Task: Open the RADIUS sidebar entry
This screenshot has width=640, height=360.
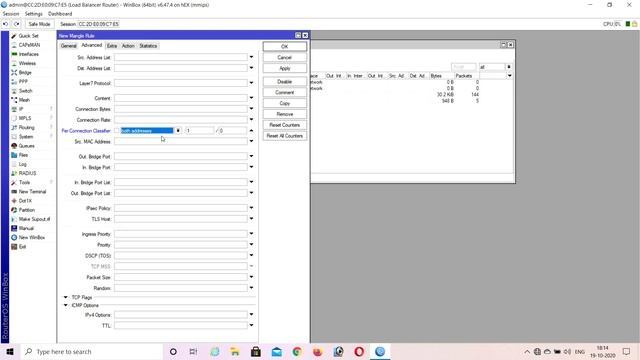Action: point(27,173)
